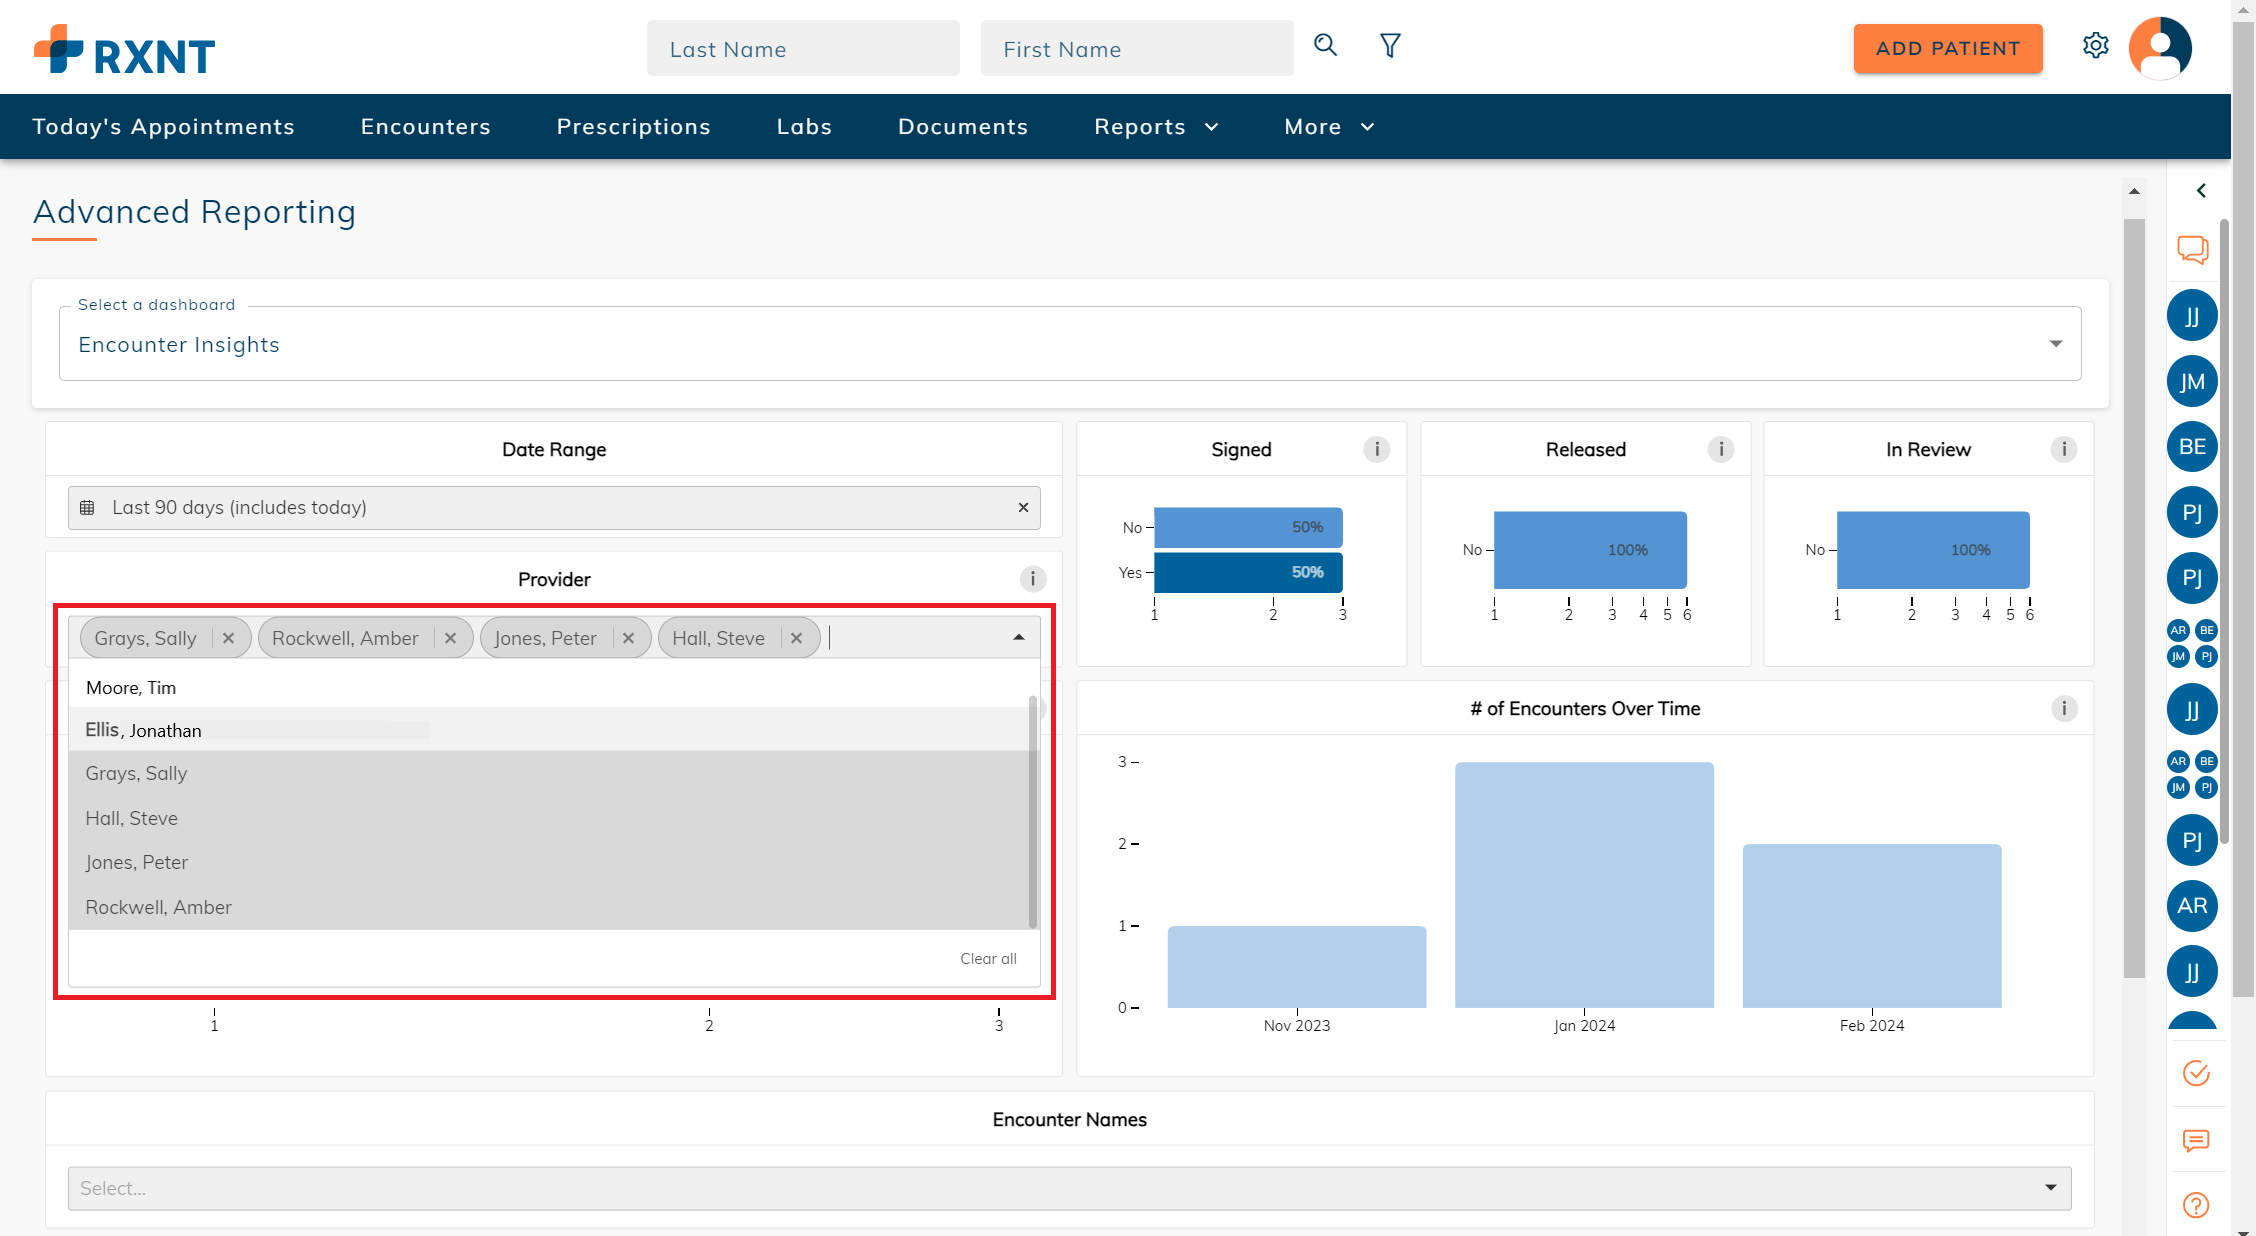Screen dimensions: 2256x1236
Task: Open the Select a dashboard dropdown
Action: pos(1070,343)
